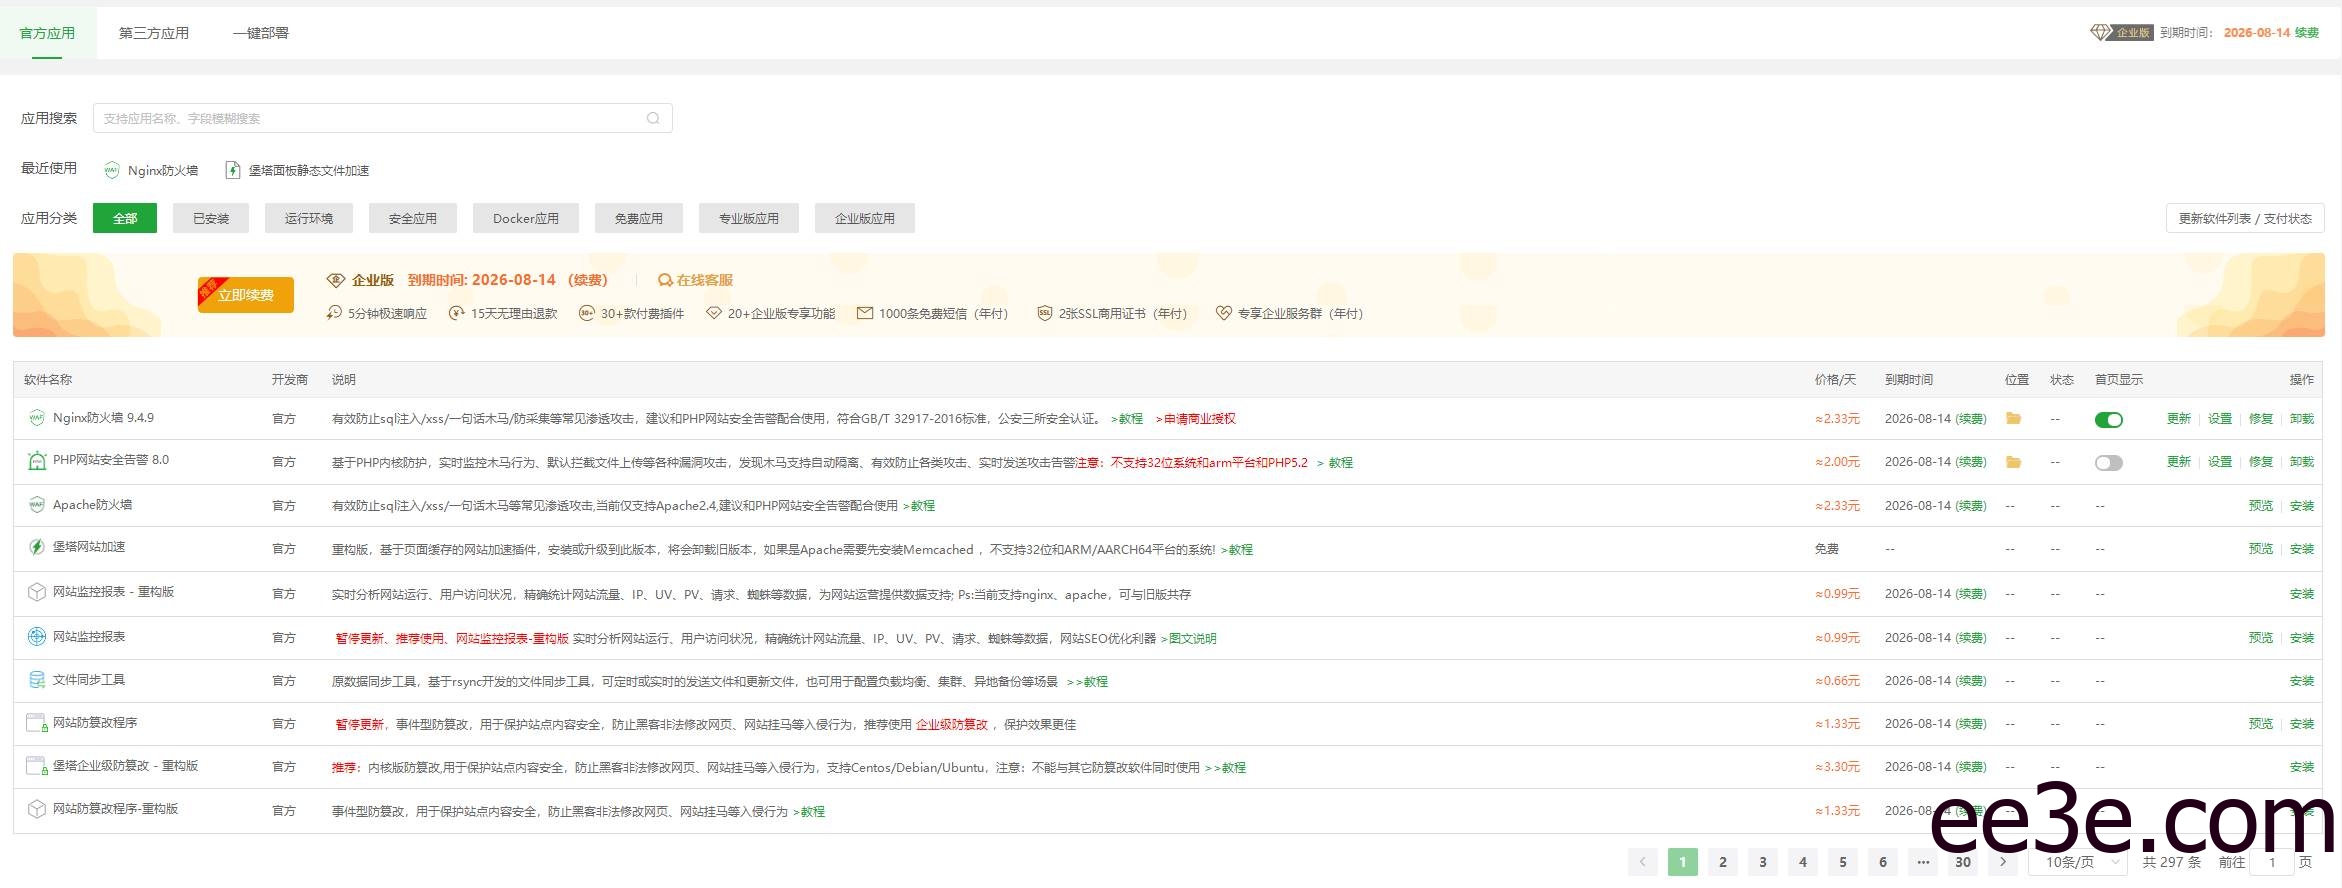This screenshot has height=888, width=2342.
Task: Click 设置 for Nginx防火墙
Action: coord(2220,419)
